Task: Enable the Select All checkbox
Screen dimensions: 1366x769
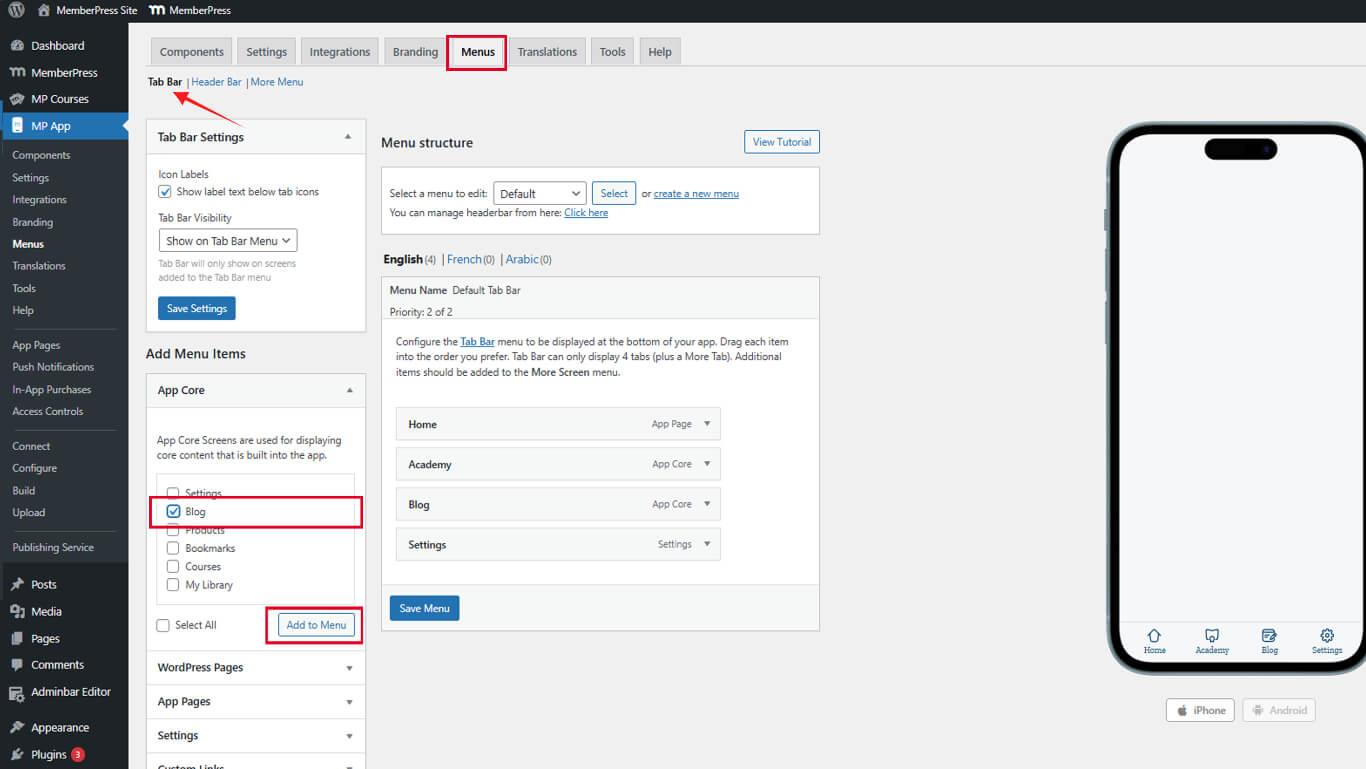Action: pyautogui.click(x=162, y=624)
